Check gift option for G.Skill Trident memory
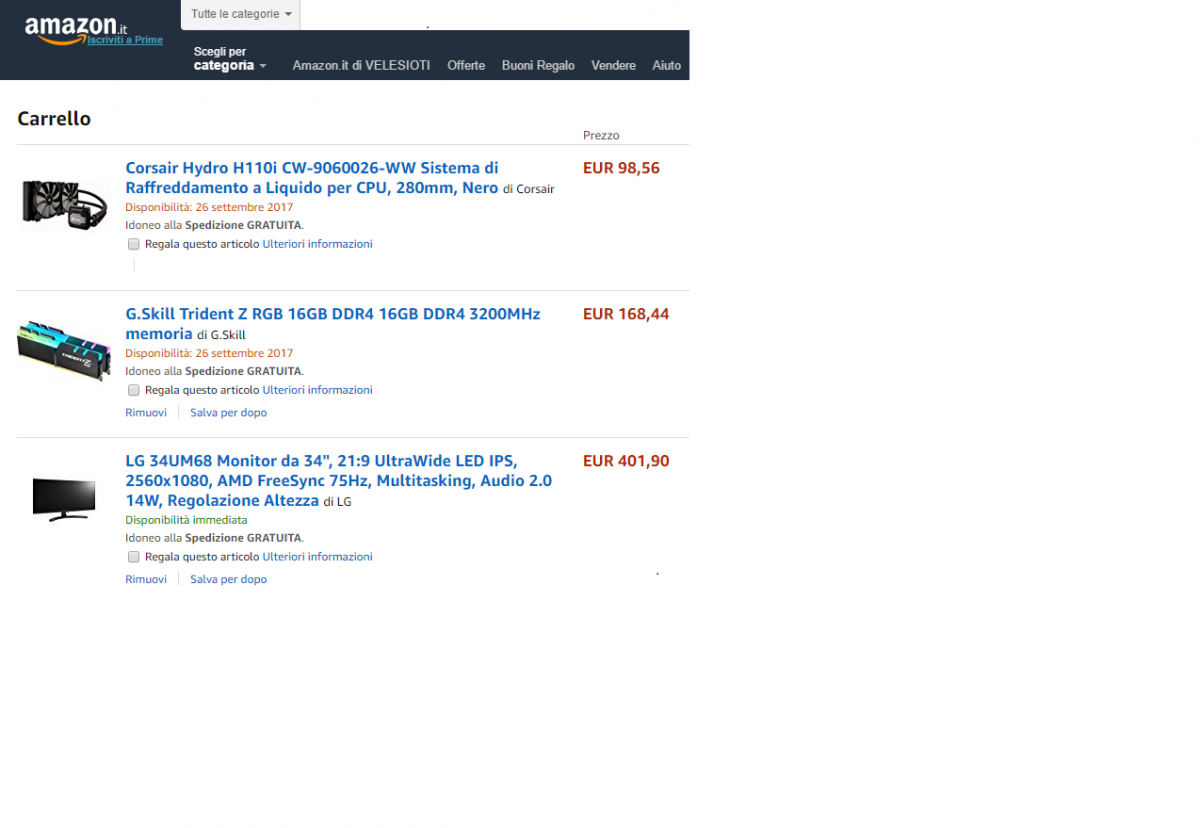This screenshot has width=1200, height=828. tap(134, 390)
